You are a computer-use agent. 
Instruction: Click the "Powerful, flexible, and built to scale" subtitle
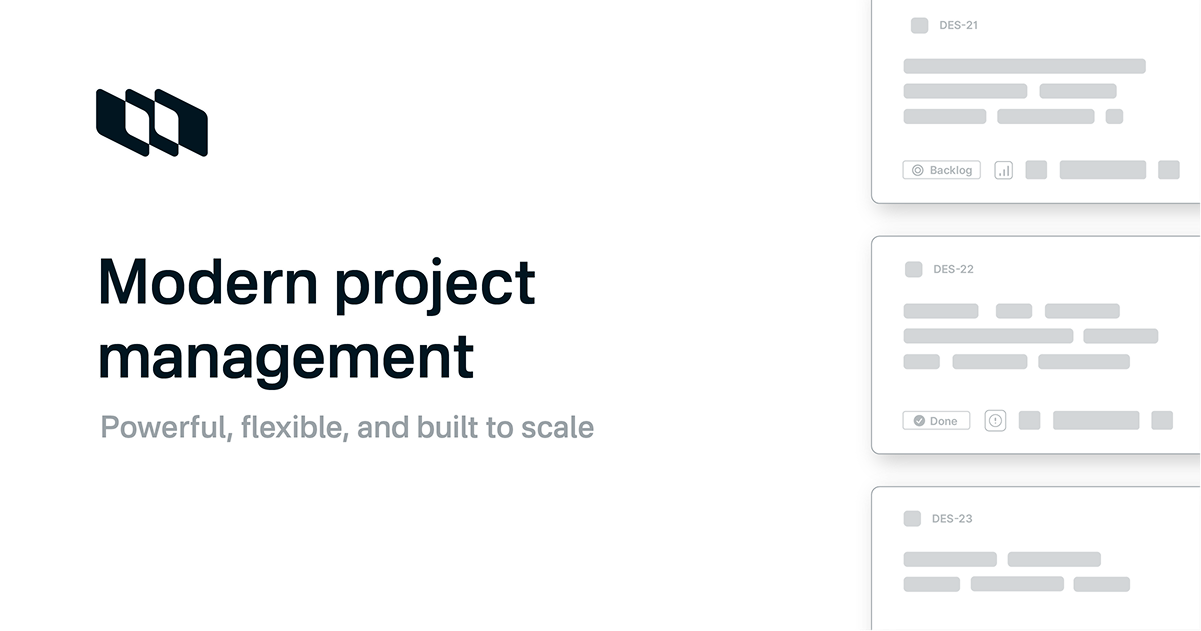(347, 428)
